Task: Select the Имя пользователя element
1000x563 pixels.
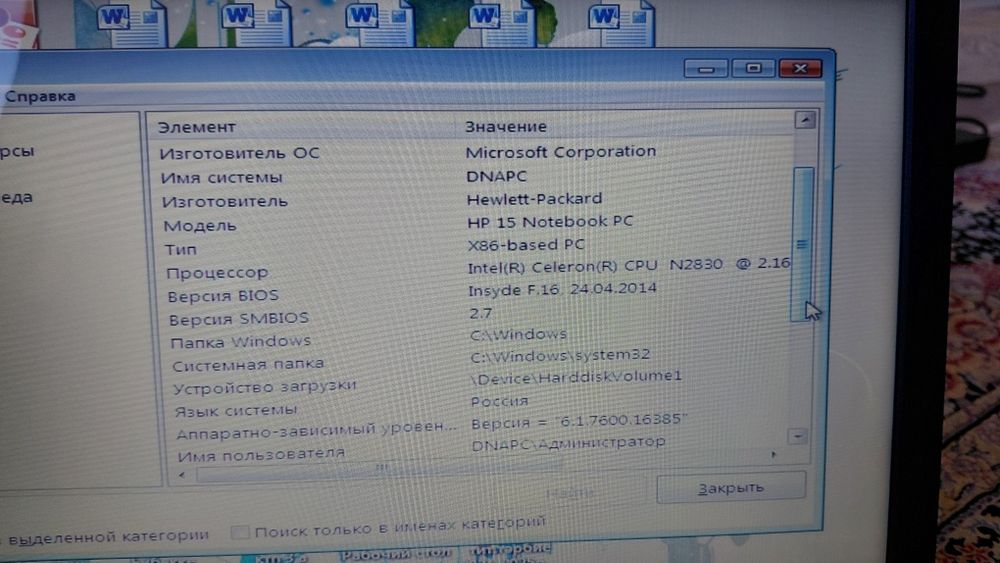Action: click(x=261, y=455)
